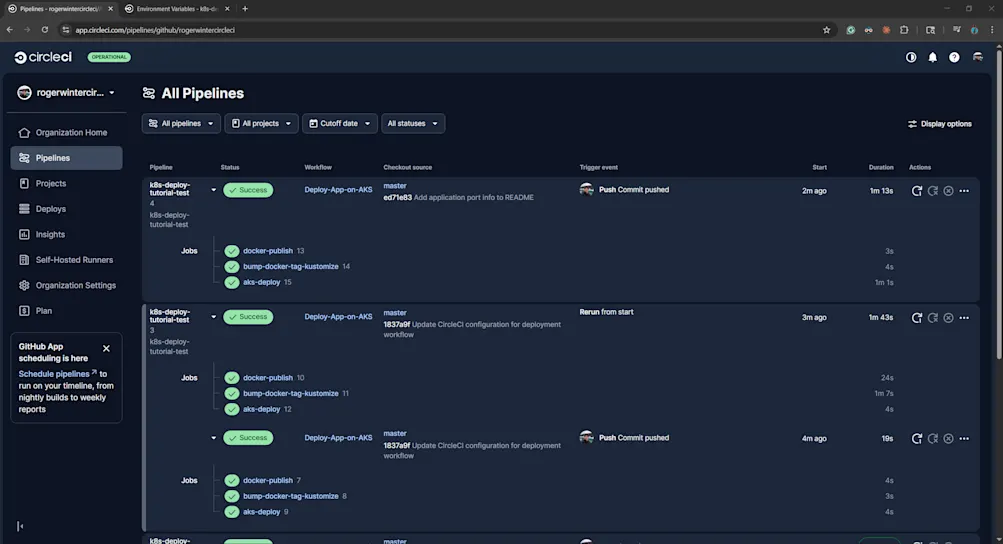Click the OPERATIONAL status badge
Image resolution: width=1003 pixels, height=544 pixels.
pos(109,57)
